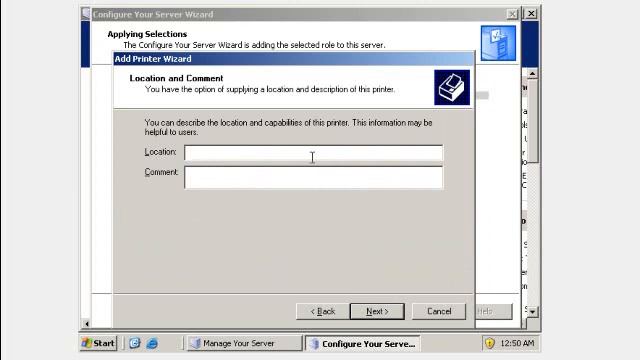Switch to Manage Your Server taskbar item
Screen dimensions: 640x360
click(x=244, y=344)
